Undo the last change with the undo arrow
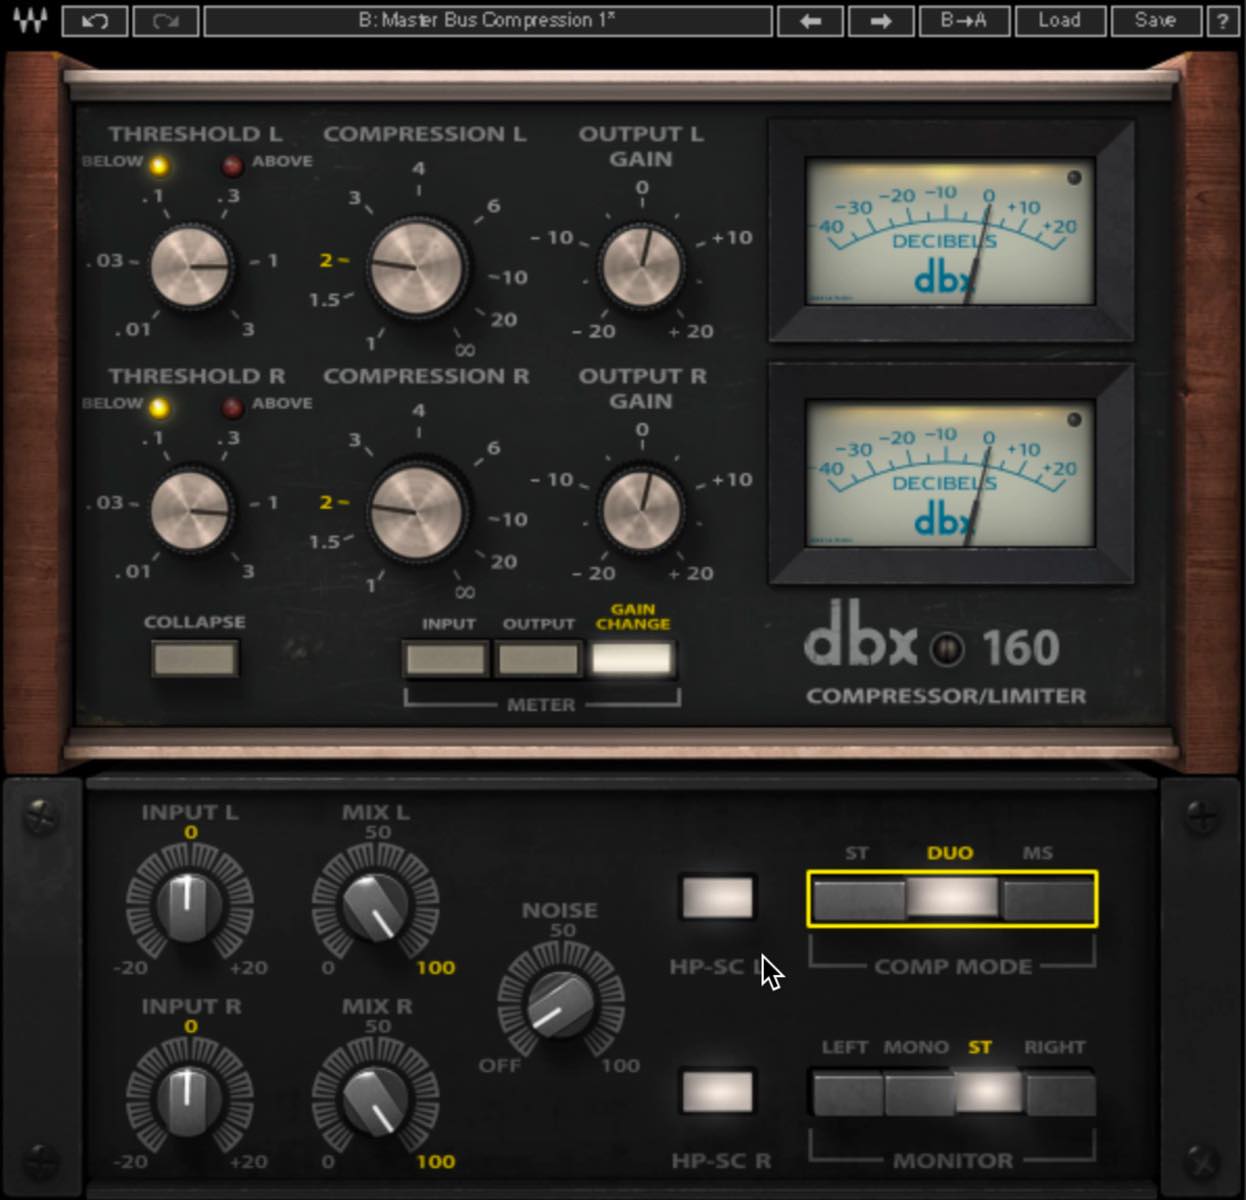The image size is (1246, 1200). pyautogui.click(x=95, y=20)
